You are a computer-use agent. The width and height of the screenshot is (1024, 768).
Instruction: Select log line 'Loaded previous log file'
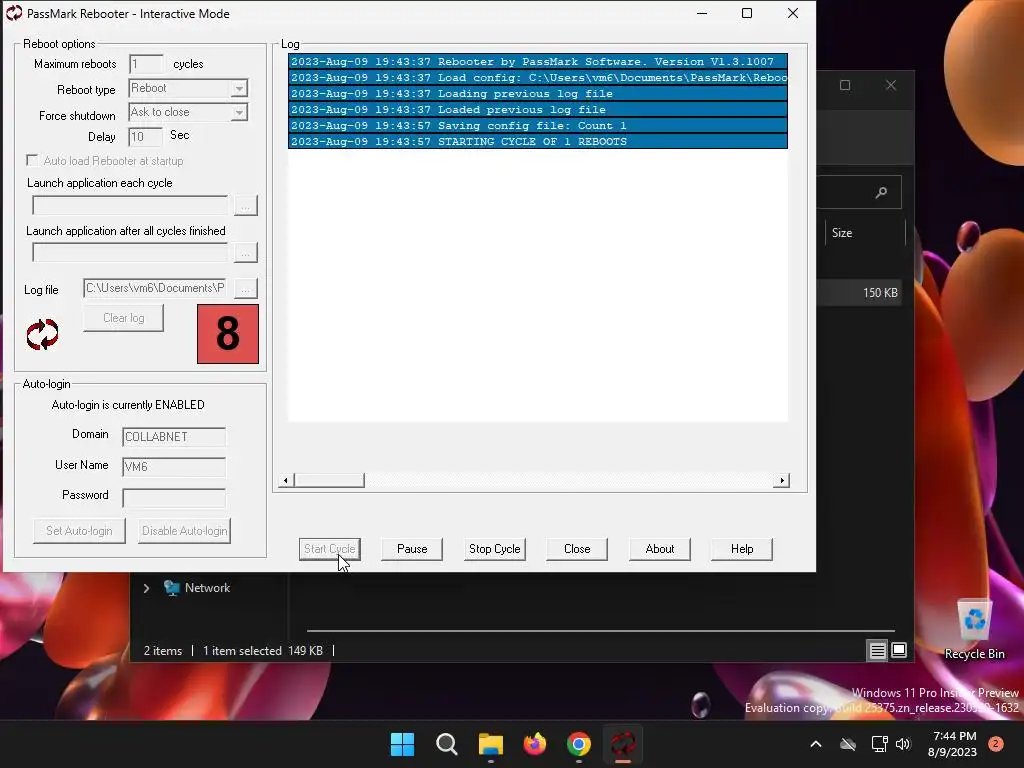point(538,110)
